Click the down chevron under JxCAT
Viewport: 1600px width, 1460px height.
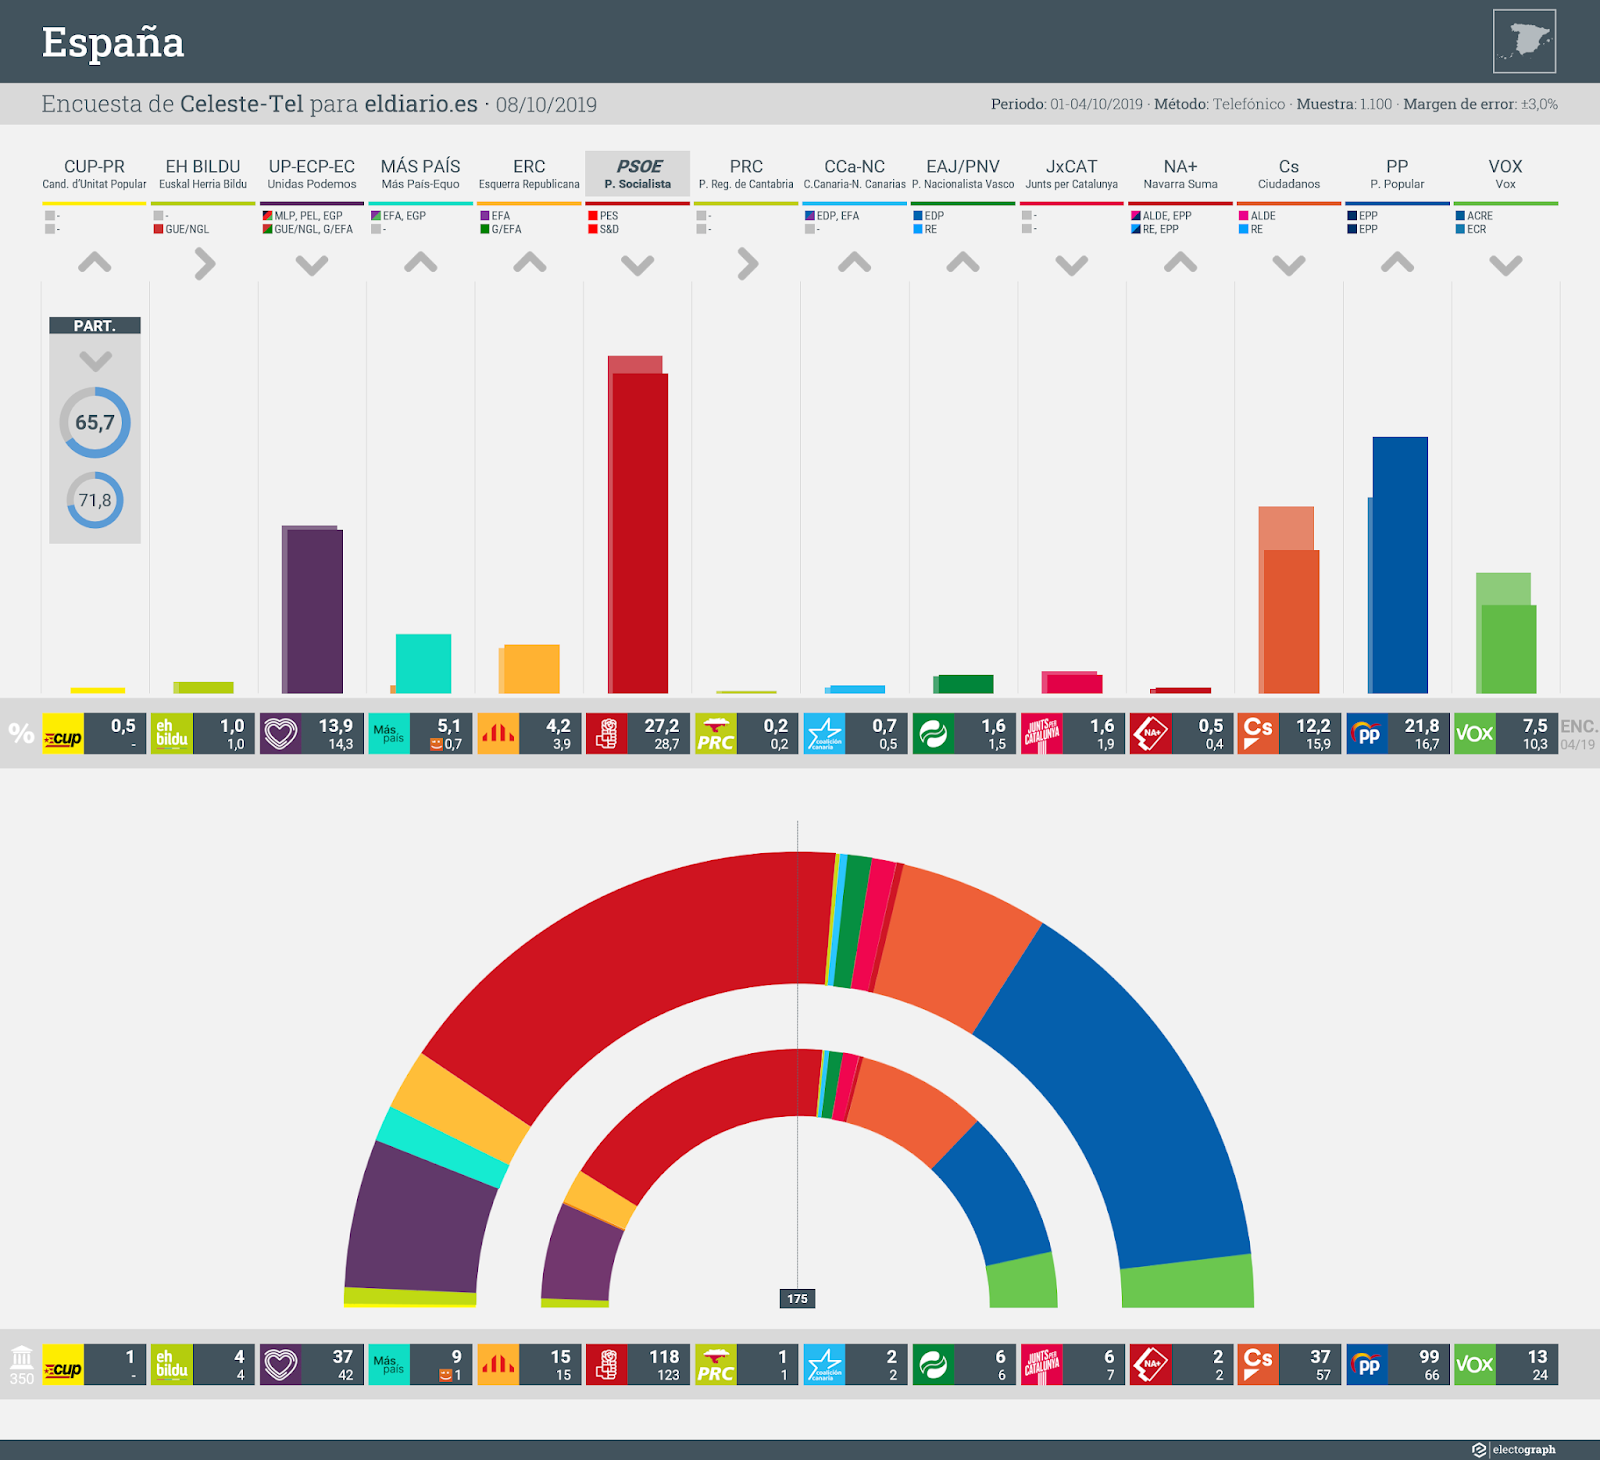1072,265
